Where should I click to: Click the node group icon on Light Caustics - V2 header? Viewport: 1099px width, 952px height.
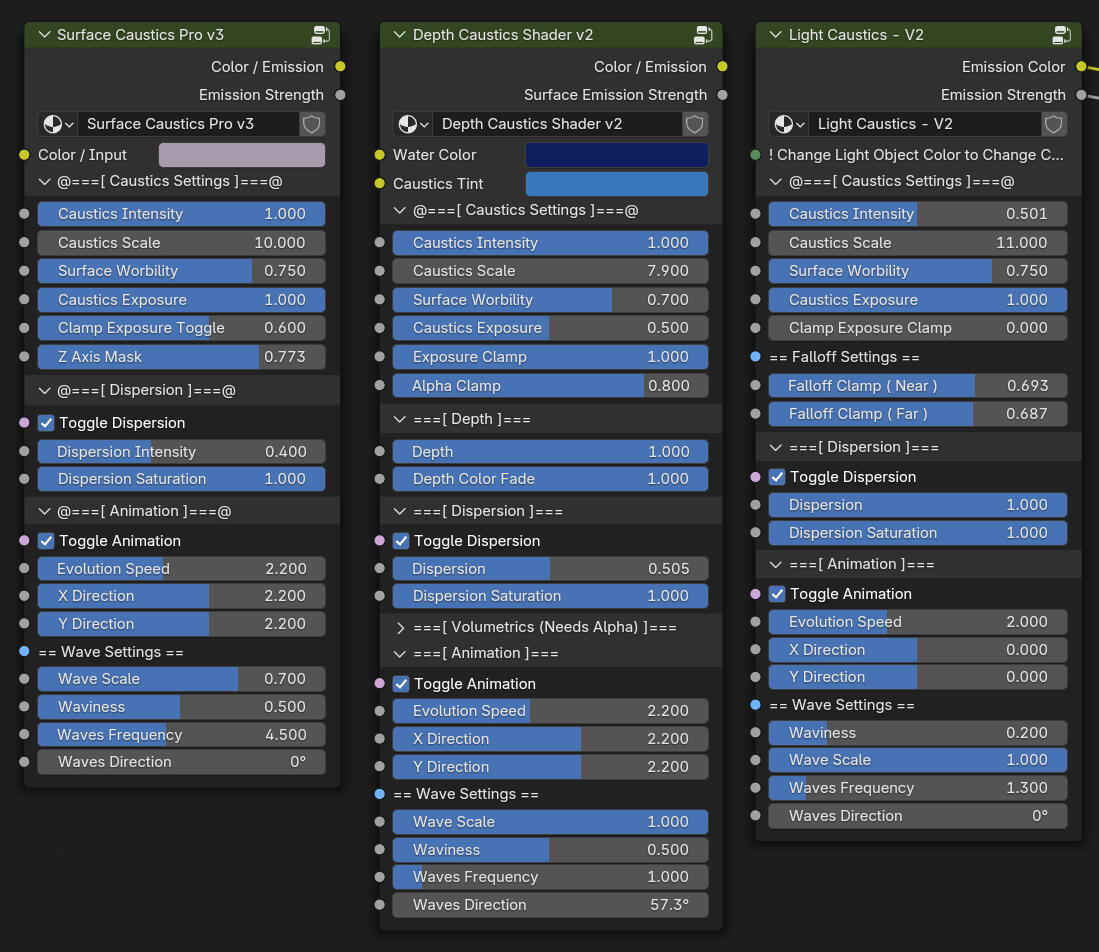[1062, 35]
